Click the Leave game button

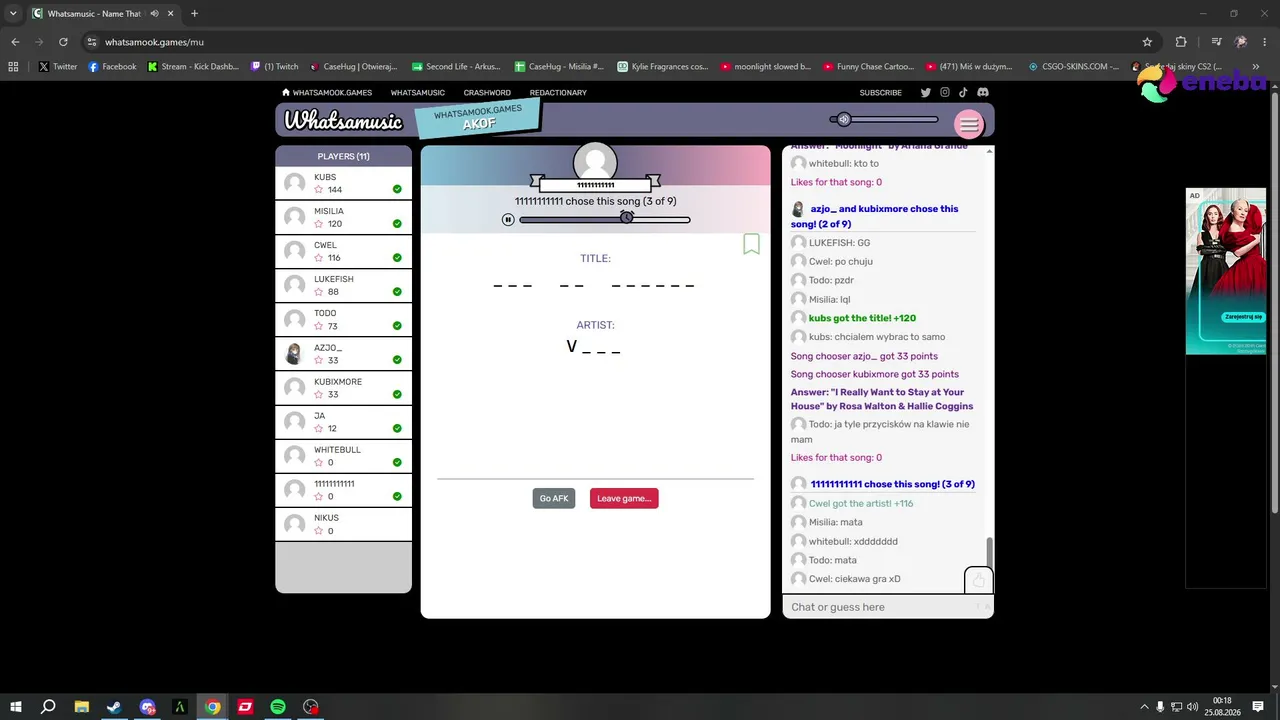click(x=624, y=498)
